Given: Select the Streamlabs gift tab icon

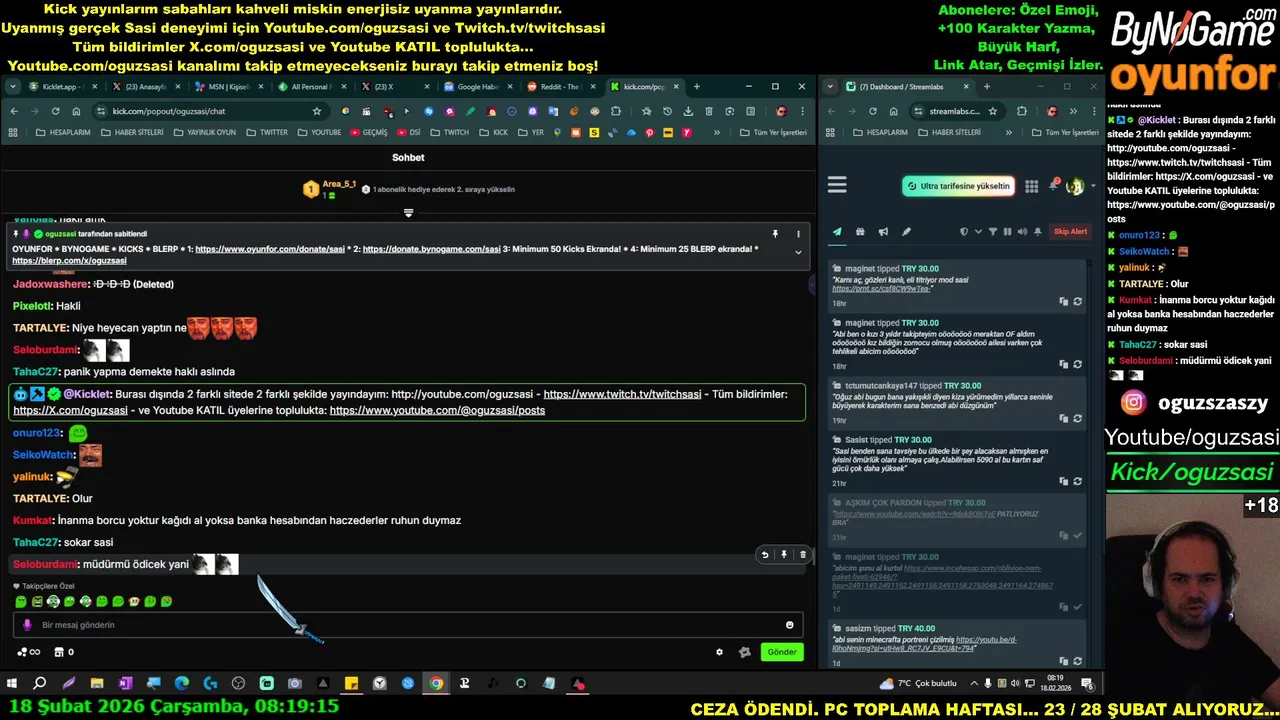Looking at the screenshot, I should pyautogui.click(x=860, y=231).
